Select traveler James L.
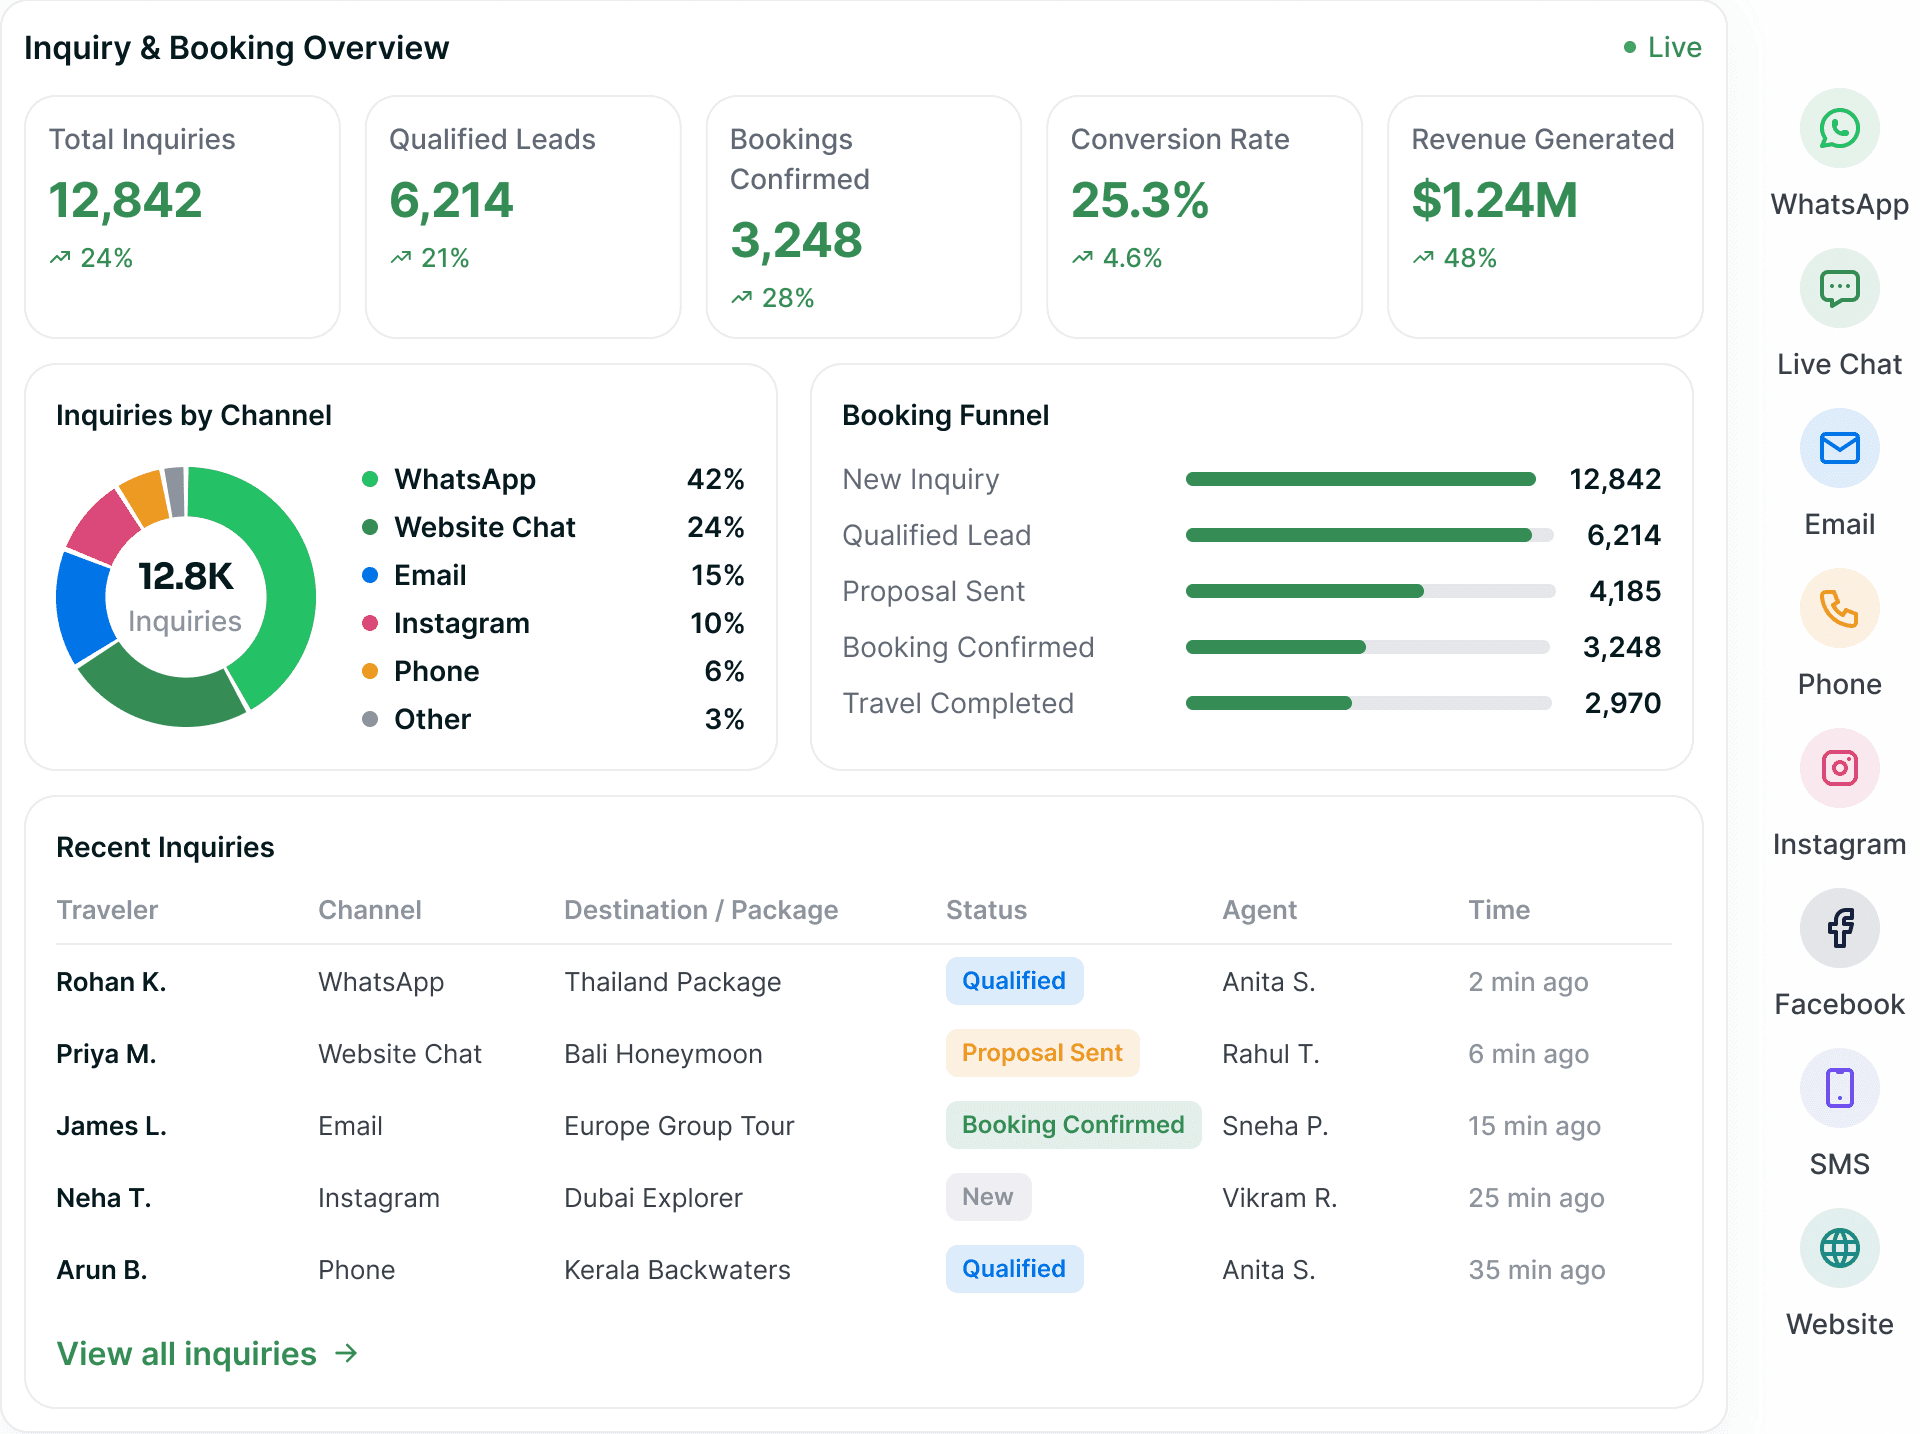The image size is (1920, 1434). [x=111, y=1126]
